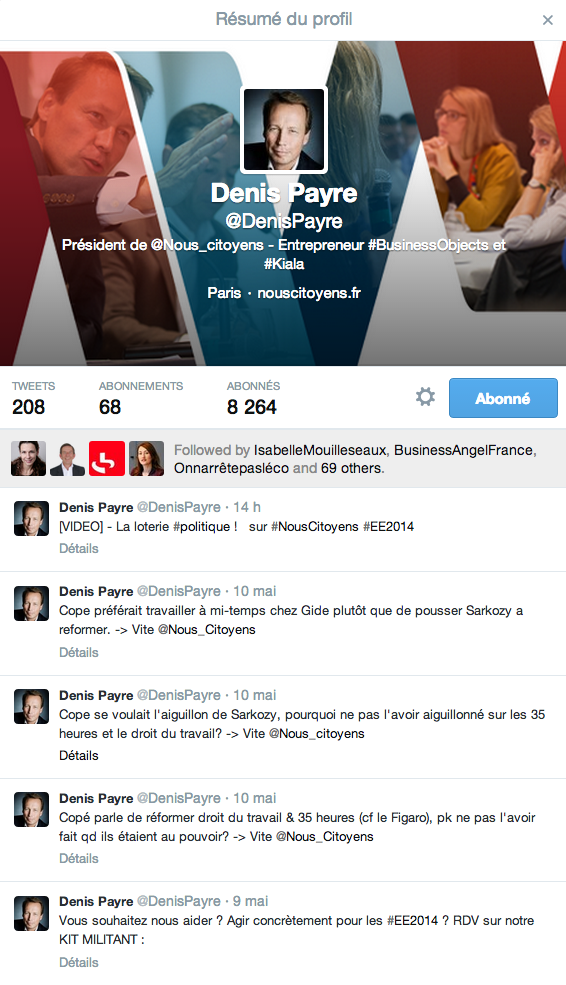Click the #BusinessObjects hashtag in bio
Image resolution: width=566 pixels, height=985 pixels.
coord(428,245)
